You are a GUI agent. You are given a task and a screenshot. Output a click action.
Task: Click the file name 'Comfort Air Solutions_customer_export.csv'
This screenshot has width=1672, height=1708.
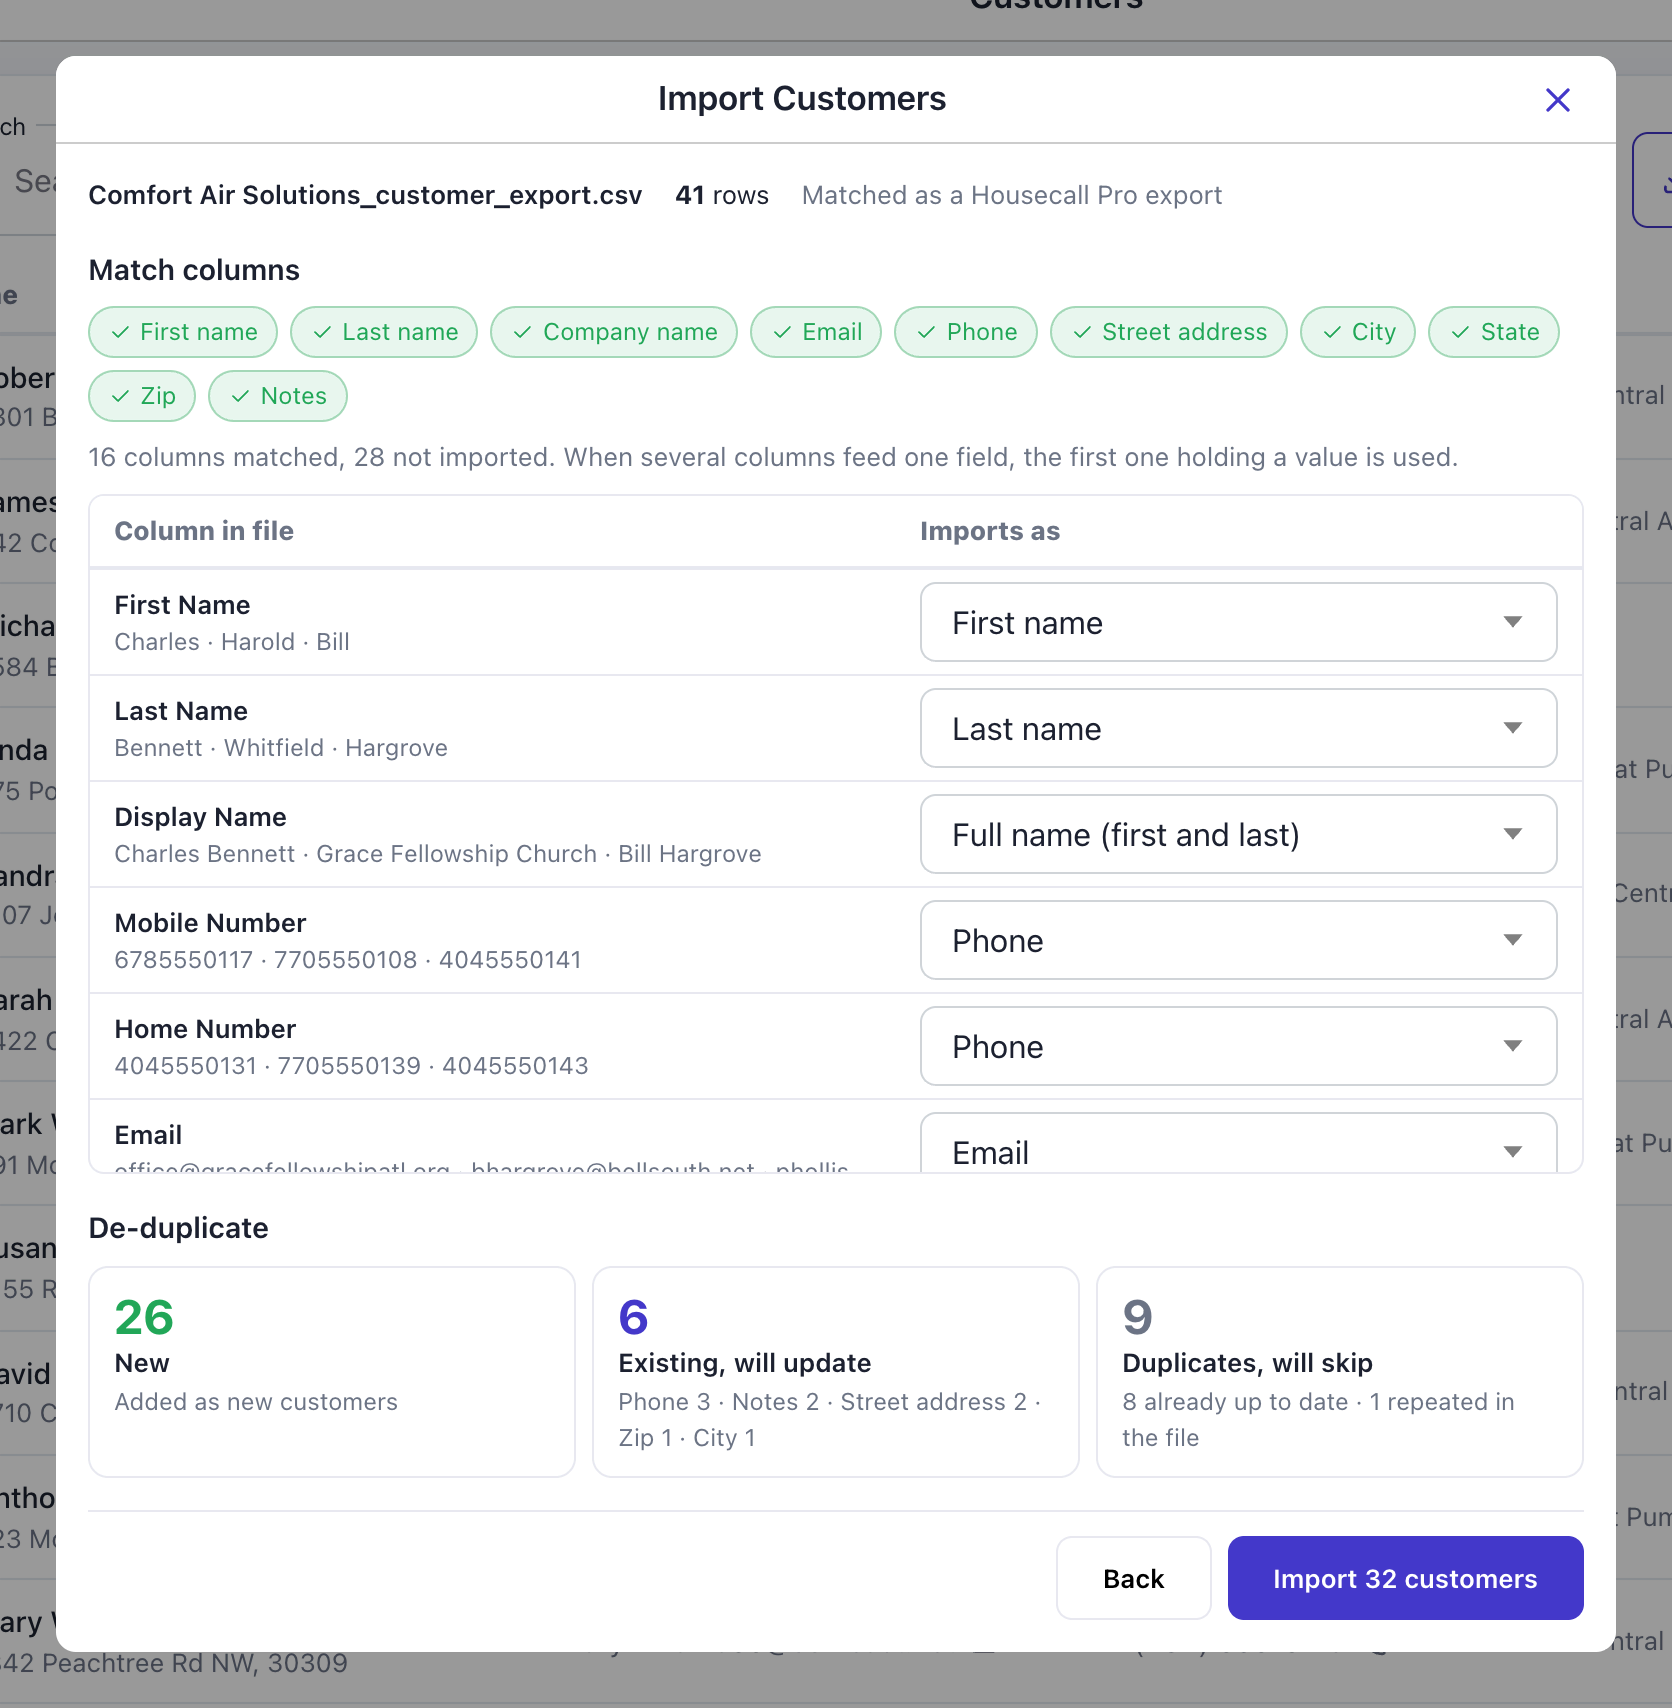pos(365,195)
